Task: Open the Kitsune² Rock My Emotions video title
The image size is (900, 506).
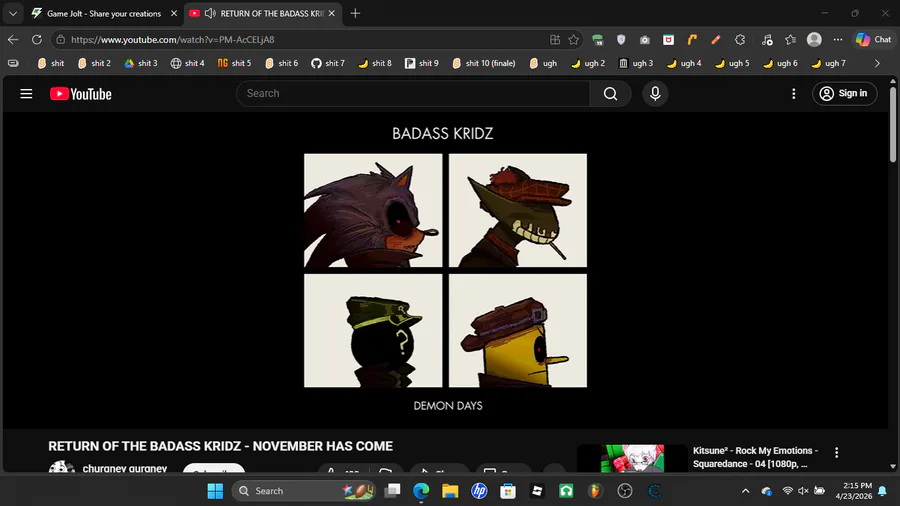Action: (x=755, y=457)
